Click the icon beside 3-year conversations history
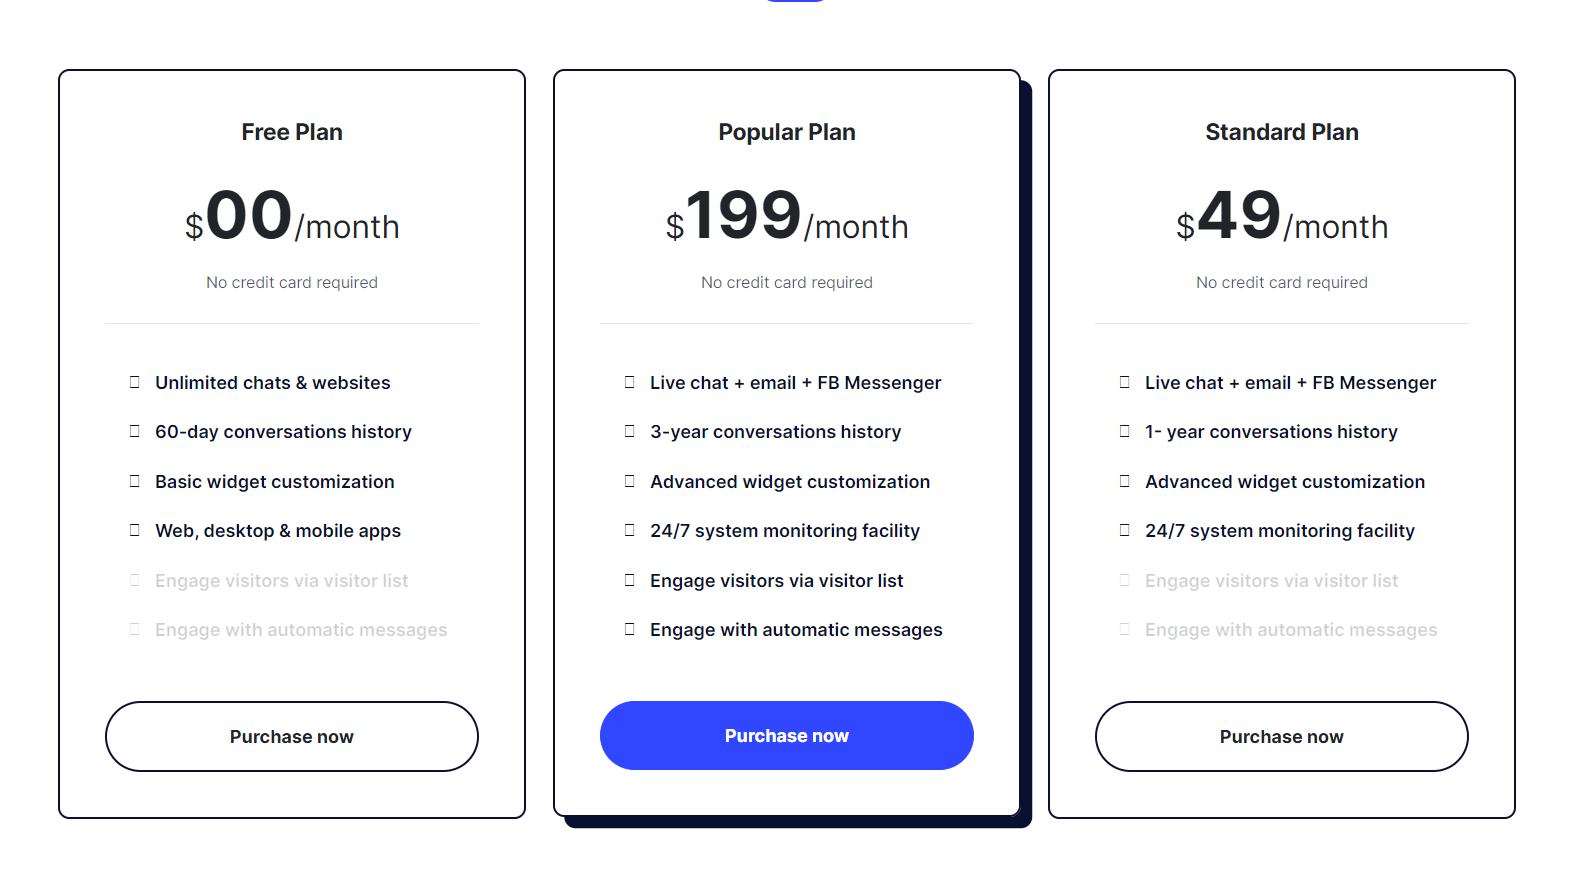 [630, 431]
